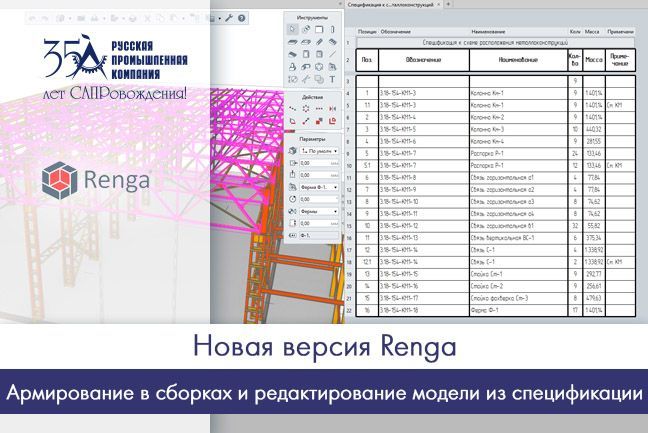Select cell 'Связь вертикальная ВС-1'

coord(519,238)
